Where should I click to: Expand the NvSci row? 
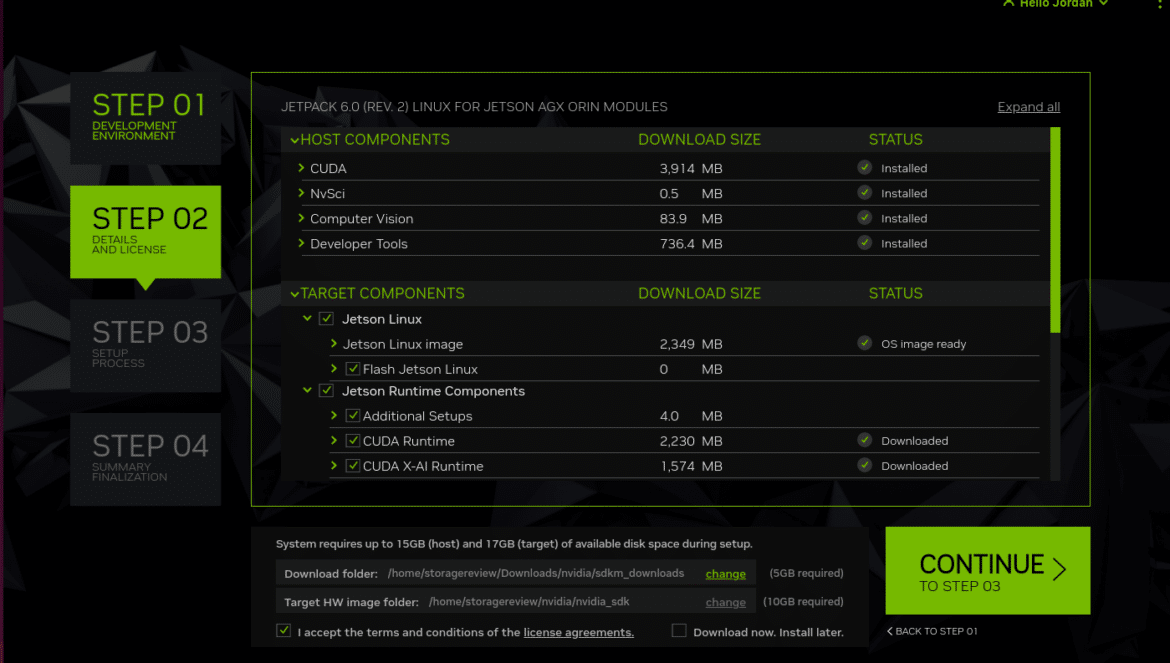301,193
